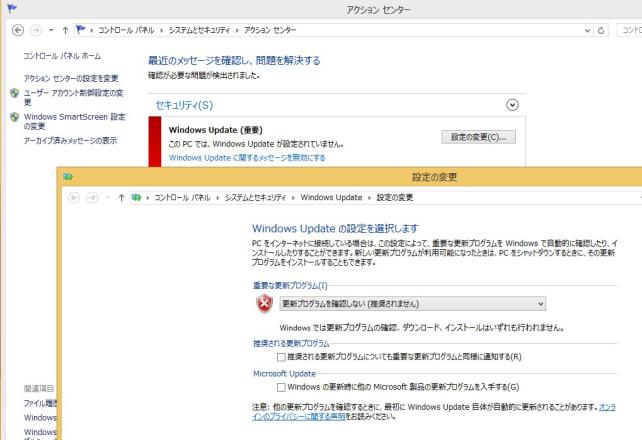Select コントロール パネル breadcrumb in 設定の変更 window
The height and width of the screenshot is (440, 642).
[182, 198]
